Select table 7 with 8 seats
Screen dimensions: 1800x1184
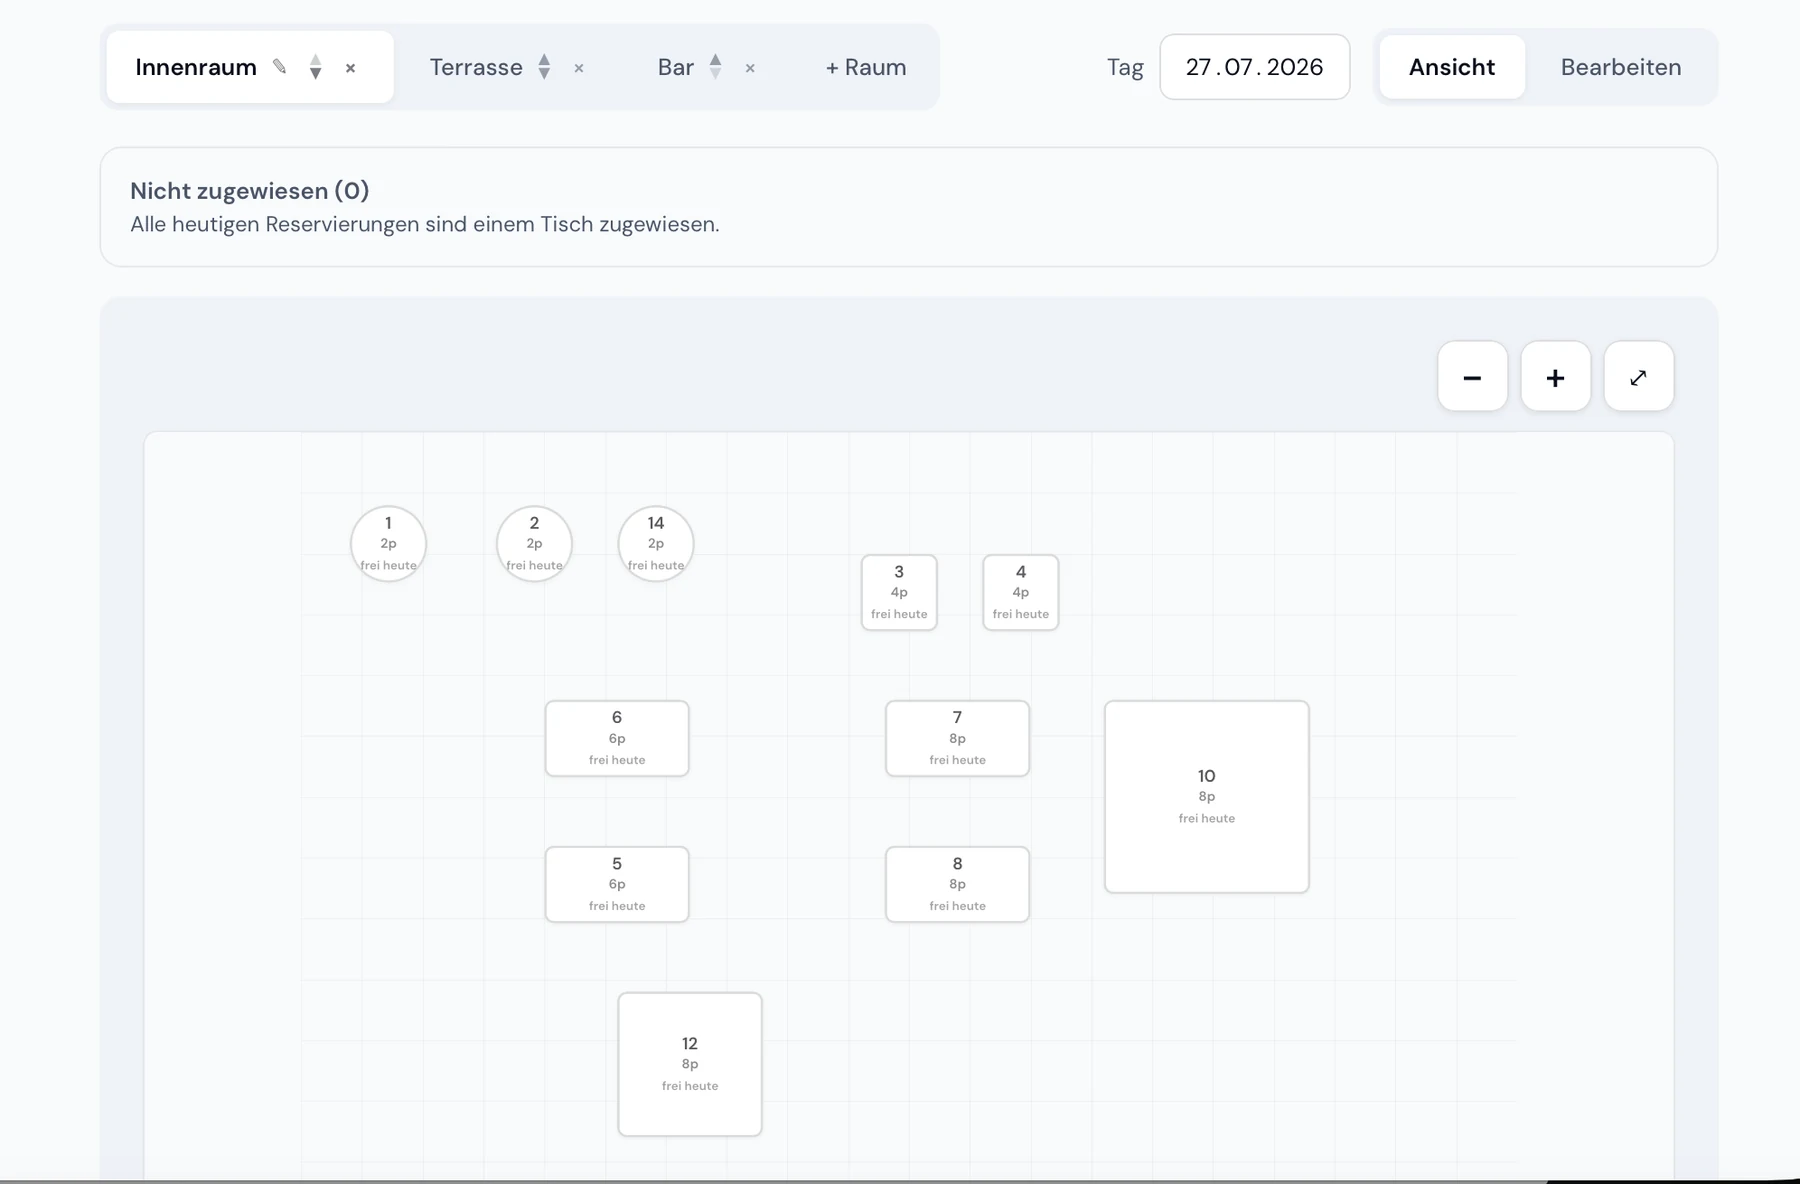(957, 738)
